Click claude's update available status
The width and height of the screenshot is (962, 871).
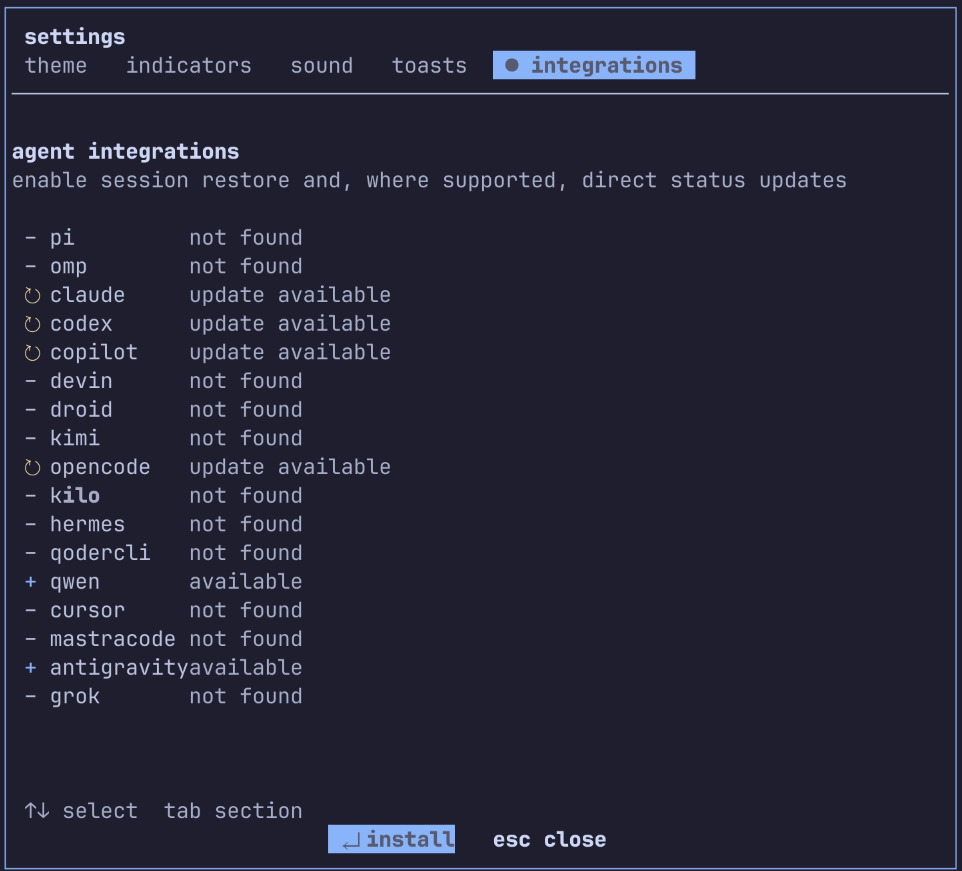click(290, 295)
